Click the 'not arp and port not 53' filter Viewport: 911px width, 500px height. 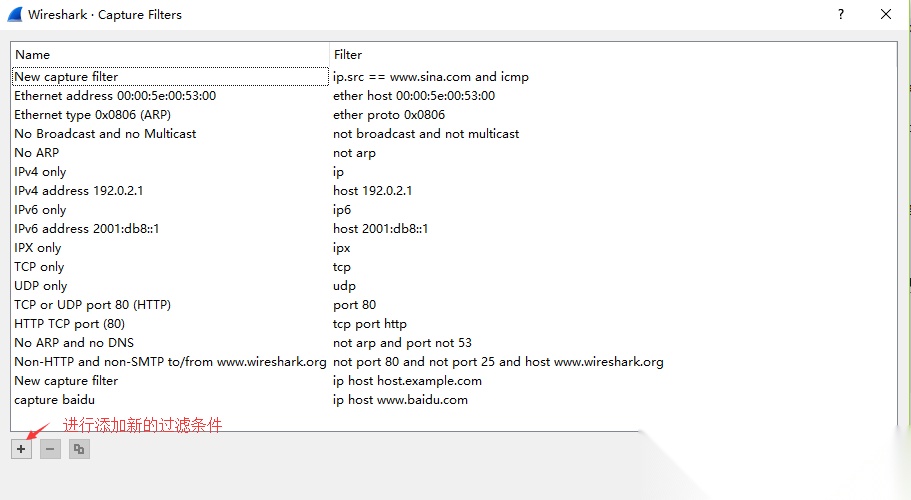tap(402, 343)
